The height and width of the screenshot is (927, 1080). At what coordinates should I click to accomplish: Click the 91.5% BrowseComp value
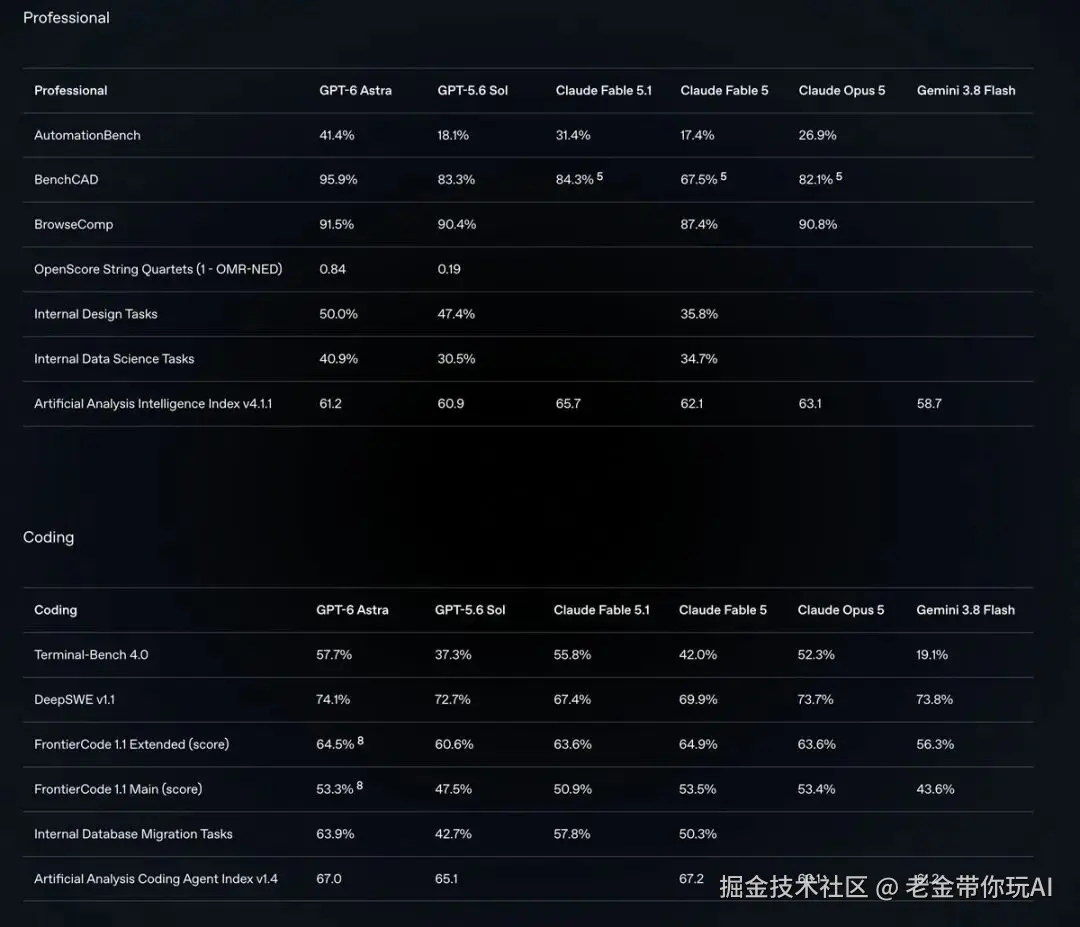336,225
